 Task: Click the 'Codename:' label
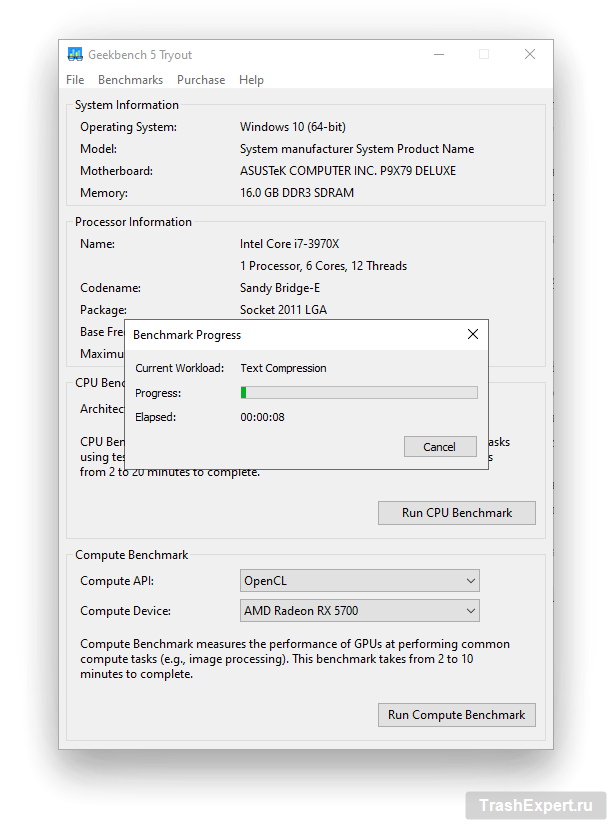(111, 288)
